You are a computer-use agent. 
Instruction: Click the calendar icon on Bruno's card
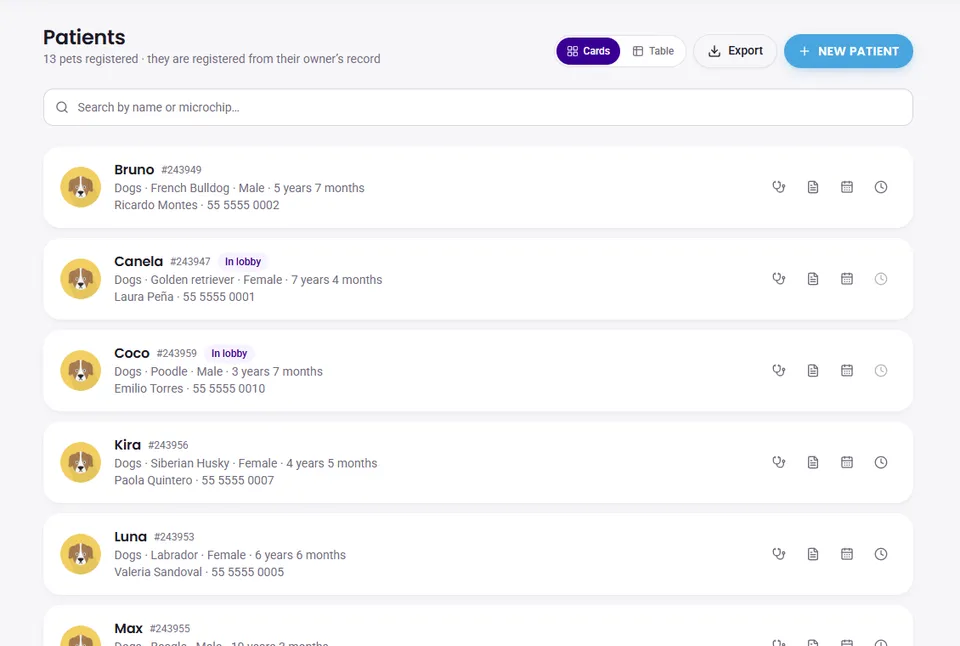point(847,187)
